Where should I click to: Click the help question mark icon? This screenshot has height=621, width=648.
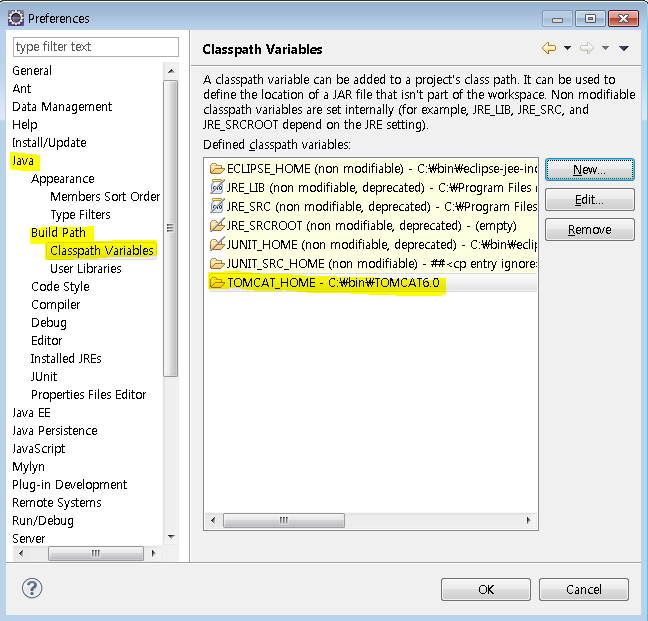coord(32,588)
